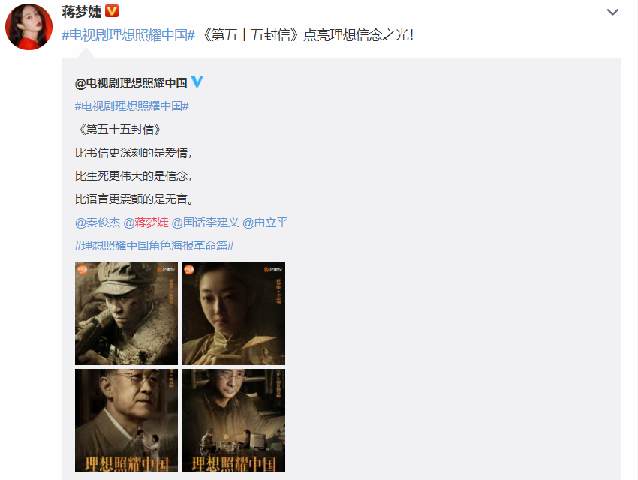View elderly man with glasses poster
The width and height of the screenshot is (638, 480).
coord(127,421)
